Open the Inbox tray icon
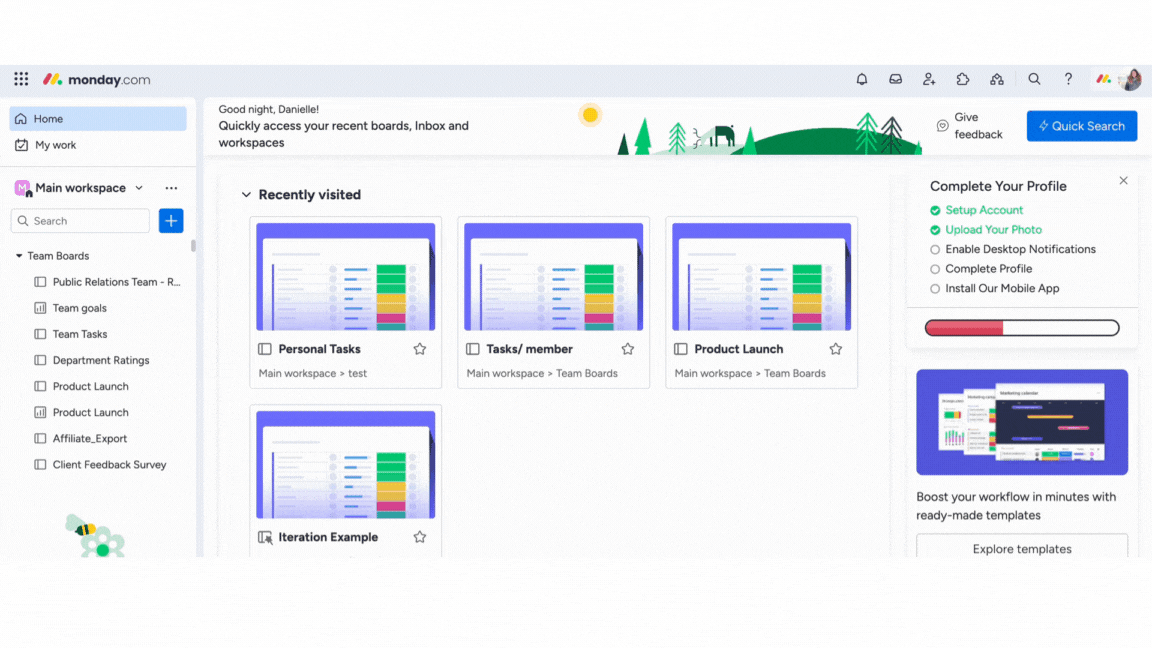Viewport: 1152px width, 648px height. (x=896, y=80)
